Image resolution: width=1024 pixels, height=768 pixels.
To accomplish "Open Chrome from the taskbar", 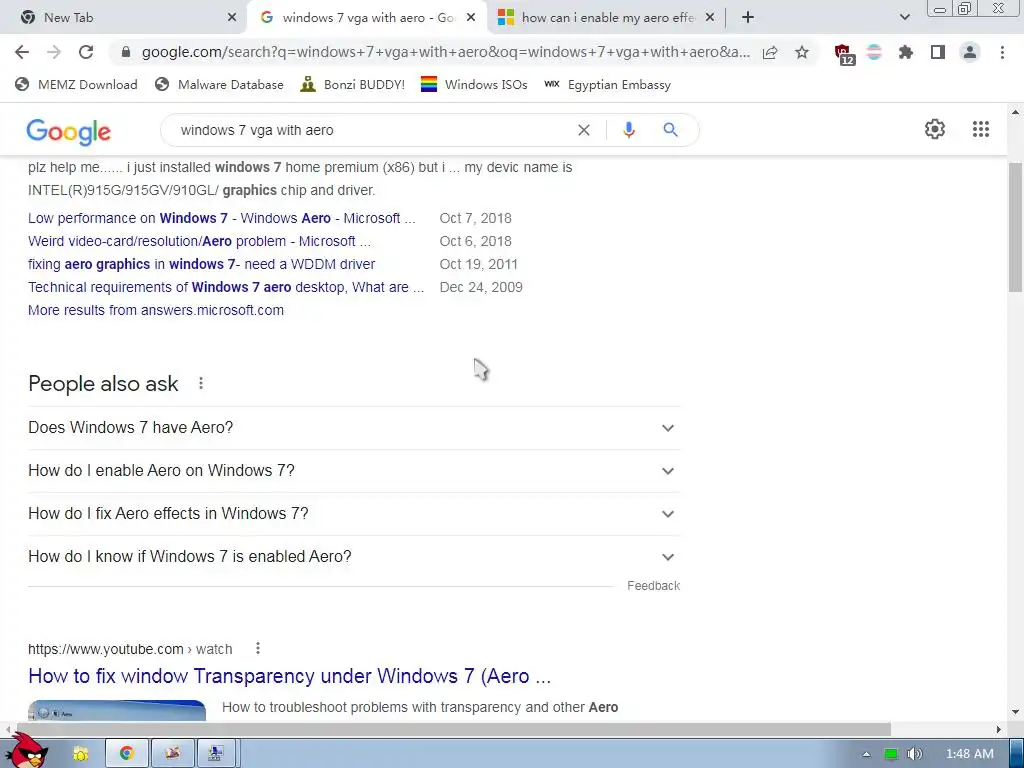I will [x=126, y=753].
